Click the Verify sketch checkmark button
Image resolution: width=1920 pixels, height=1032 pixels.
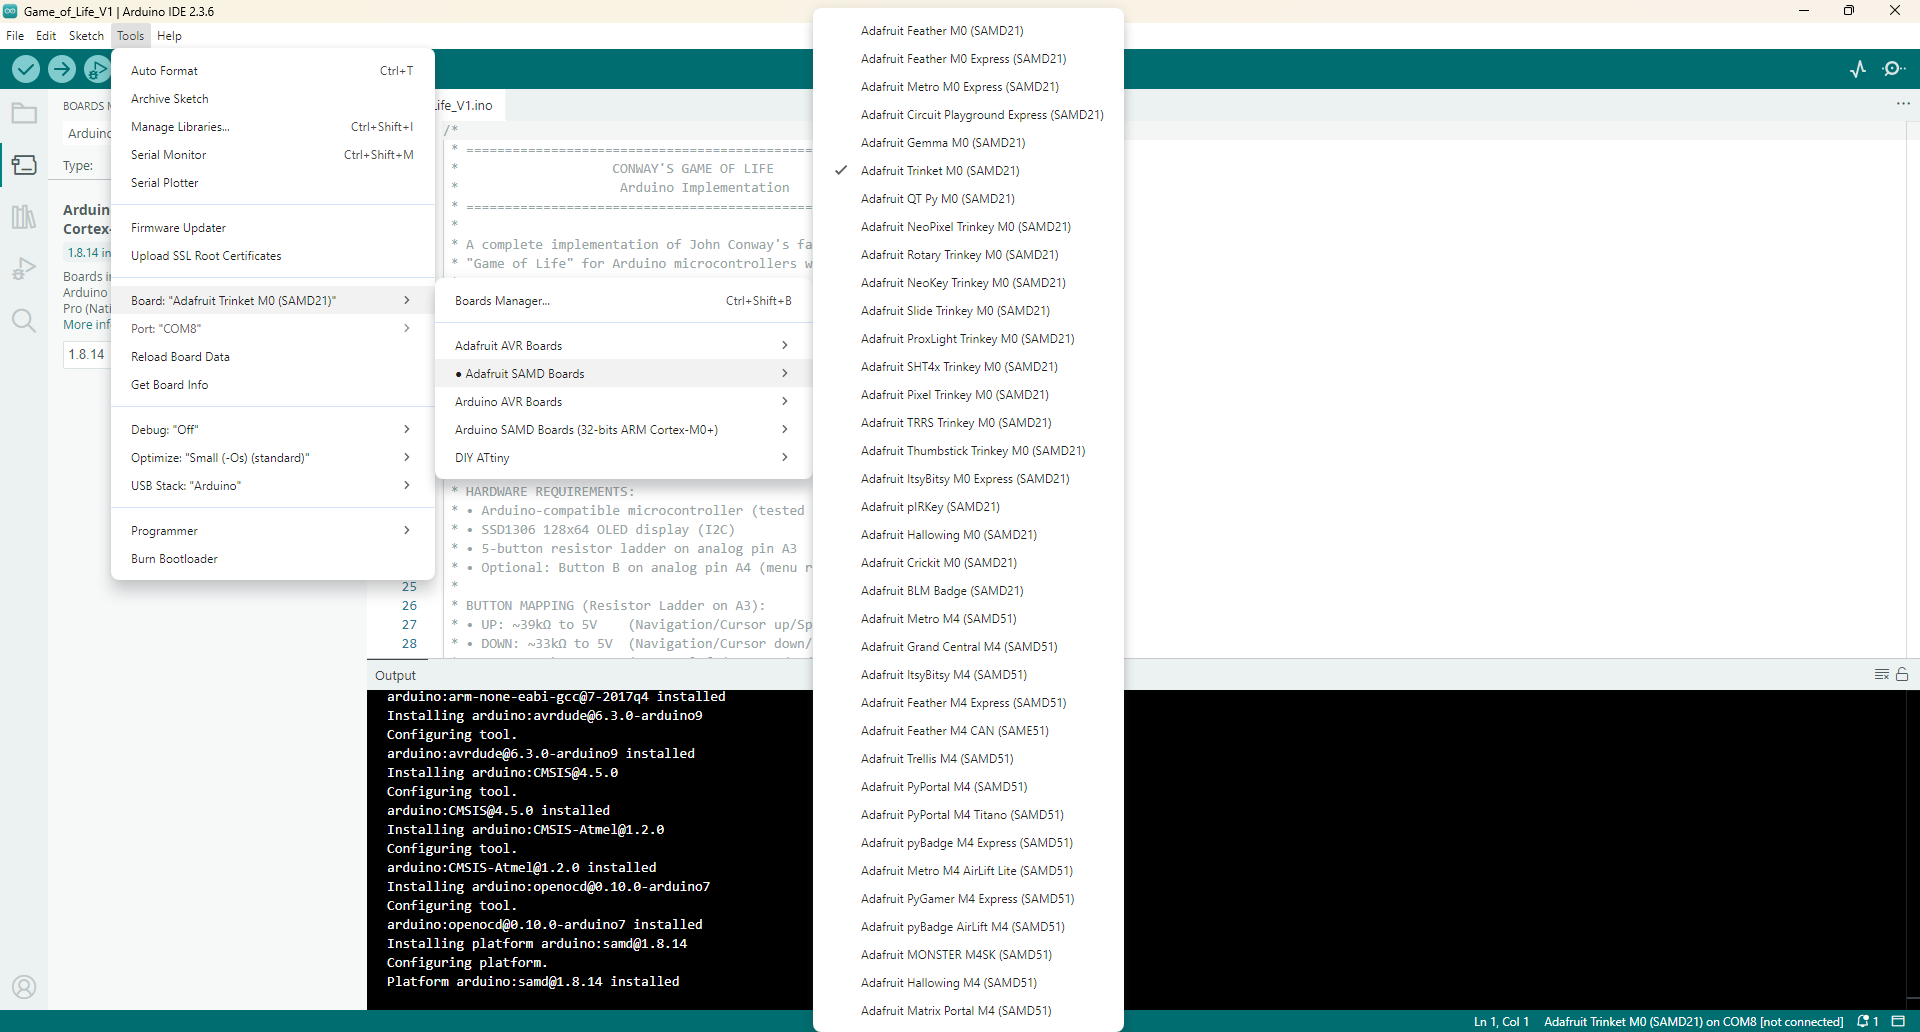tap(26, 69)
